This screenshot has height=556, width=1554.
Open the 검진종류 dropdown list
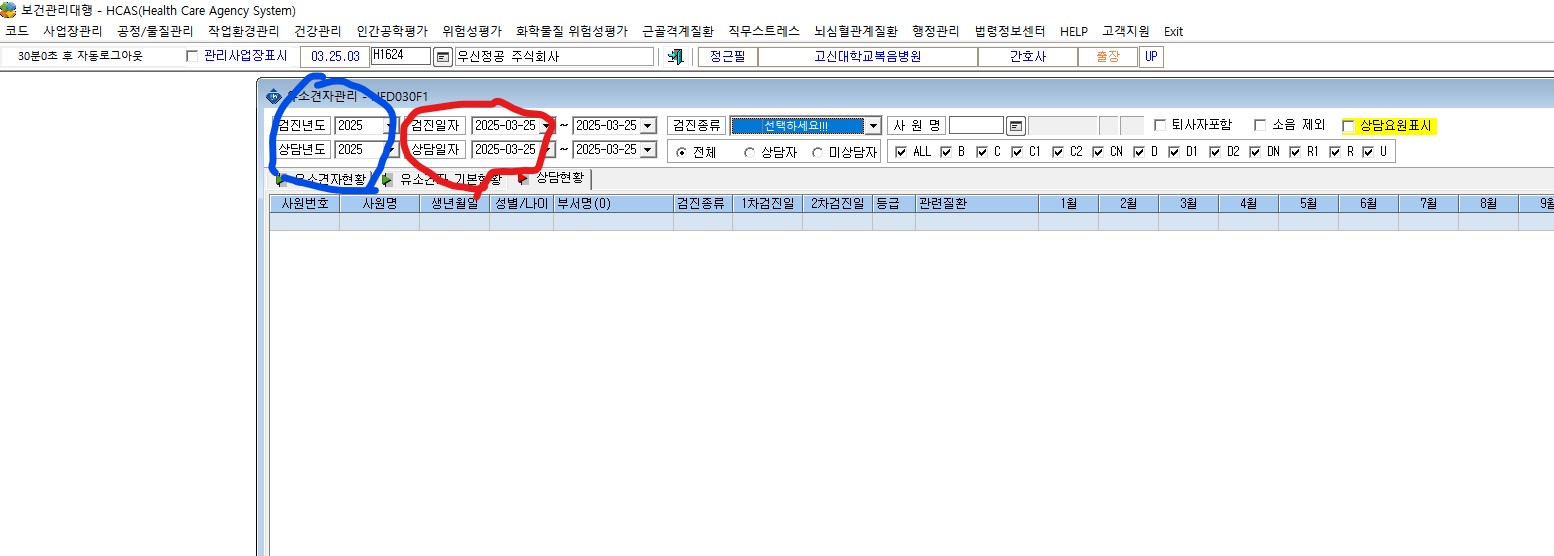873,126
